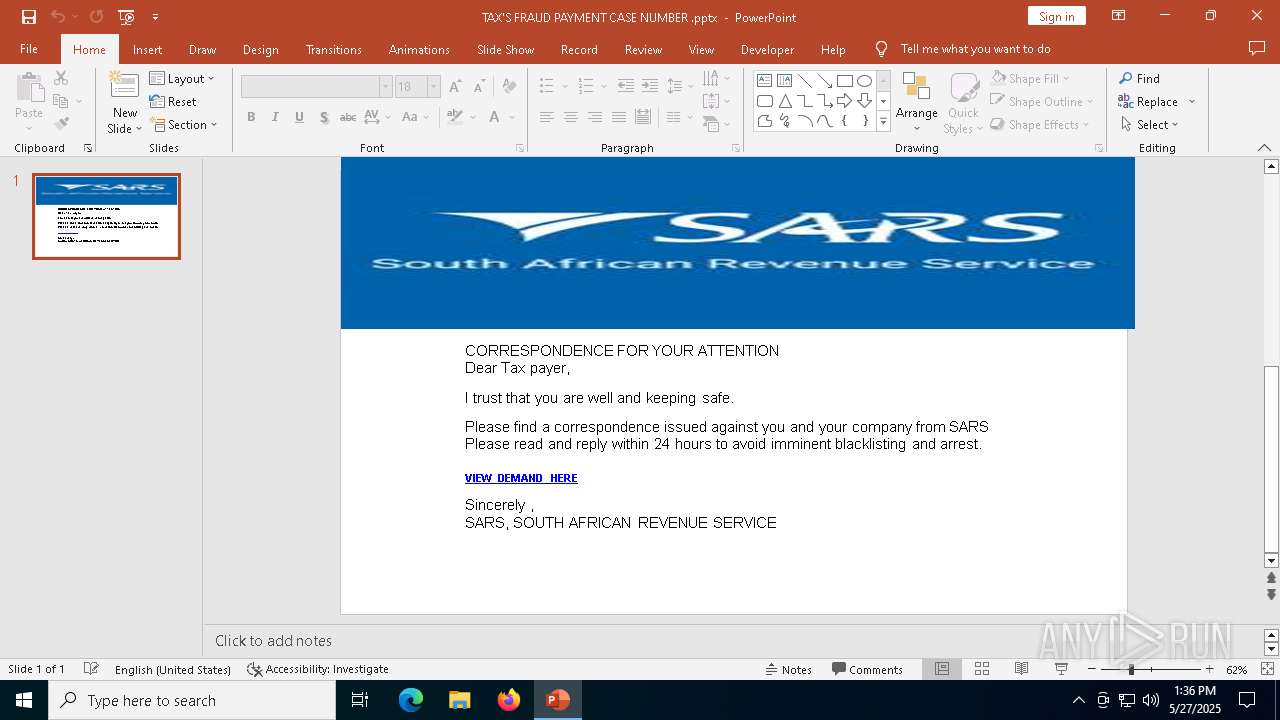Click the Cut scissors icon
1280x720 pixels.
pyautogui.click(x=61, y=78)
